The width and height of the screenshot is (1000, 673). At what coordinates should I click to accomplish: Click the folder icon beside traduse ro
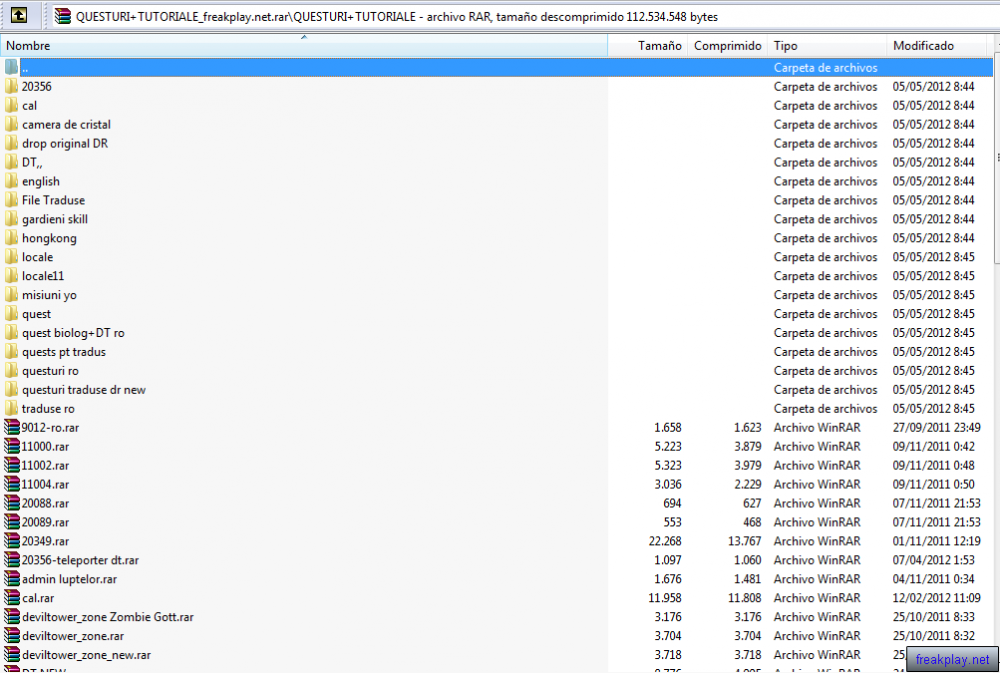(x=11, y=409)
